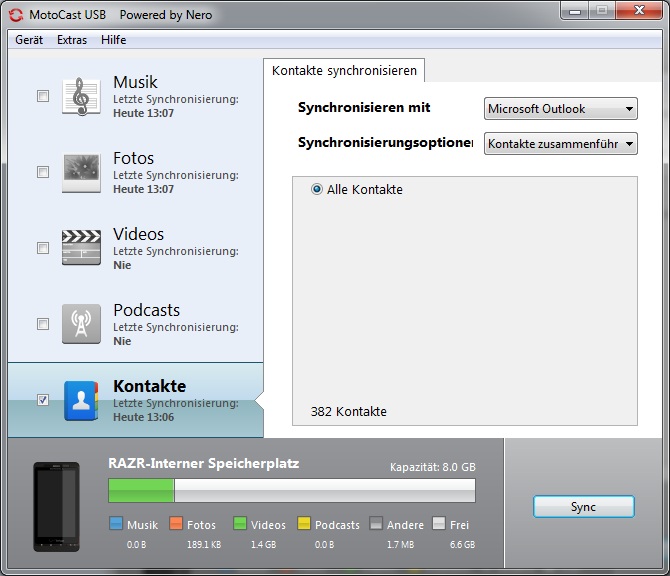This screenshot has width=670, height=576.
Task: Expand the Kontakte zusammenführen options dropdown
Action: pos(560,144)
